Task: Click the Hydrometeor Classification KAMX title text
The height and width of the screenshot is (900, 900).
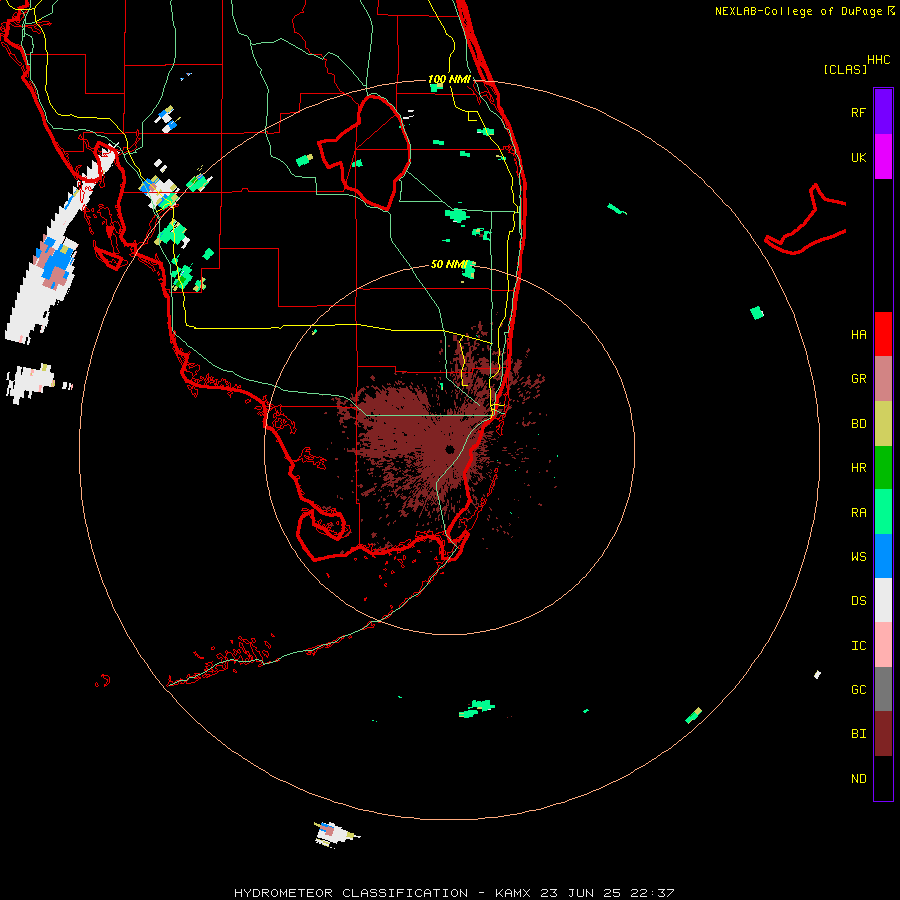Action: pyautogui.click(x=454, y=893)
